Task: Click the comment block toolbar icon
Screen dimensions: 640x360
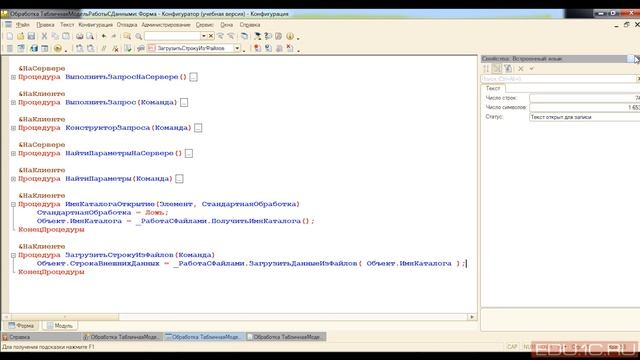Action: 104,49
